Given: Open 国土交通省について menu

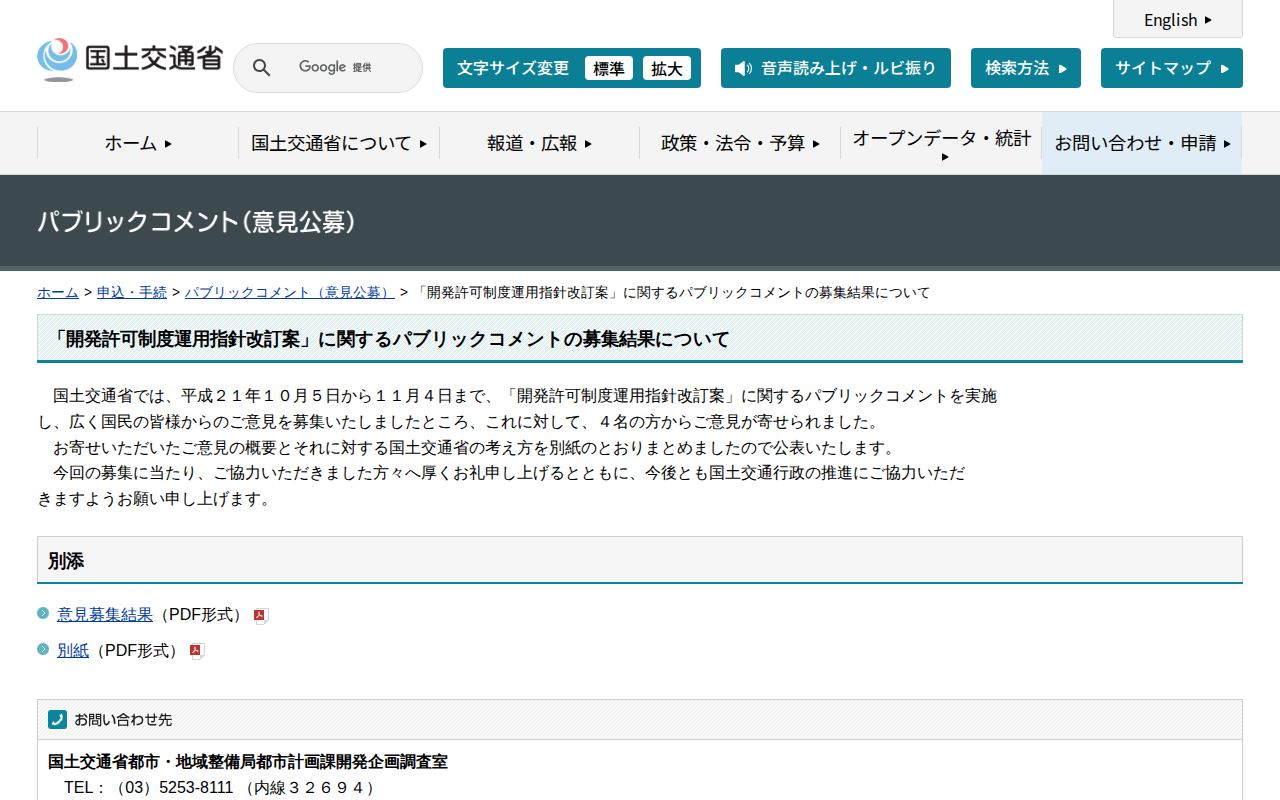Looking at the screenshot, I should pyautogui.click(x=339, y=143).
